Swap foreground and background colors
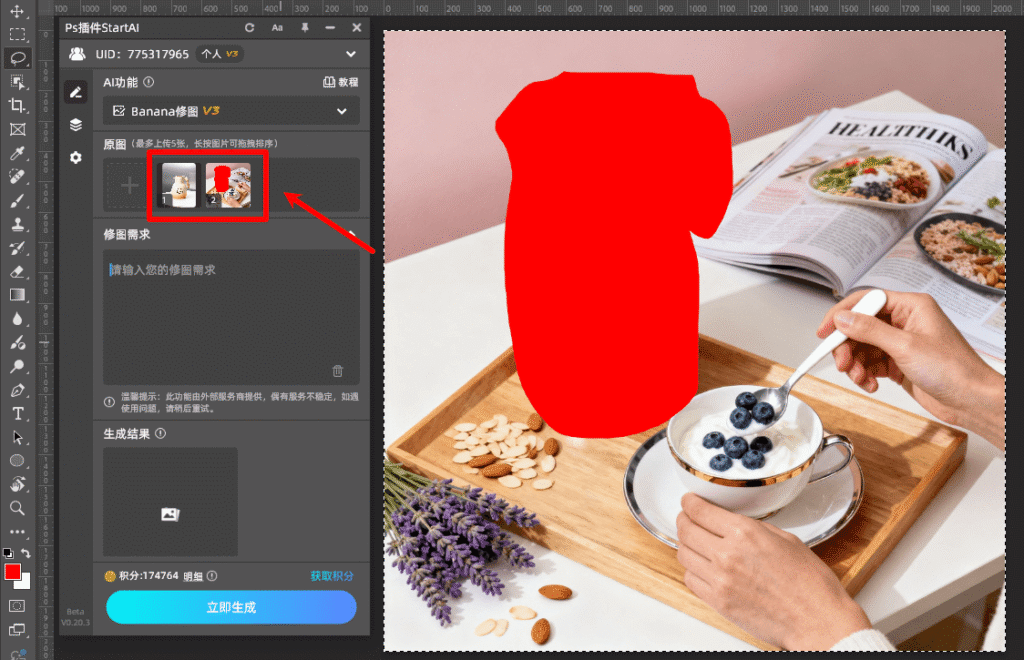Viewport: 1024px width, 660px height. [27, 553]
